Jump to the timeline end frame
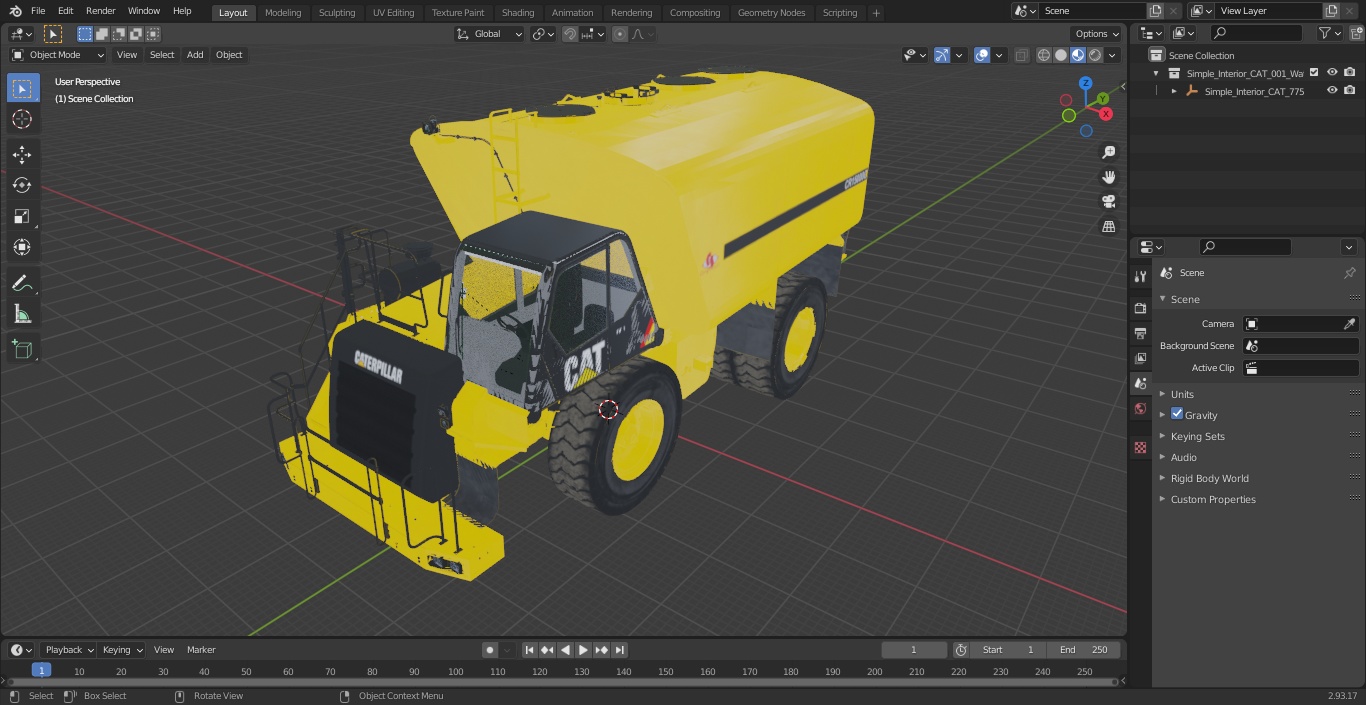Screen dimensions: 1366x705 coord(619,650)
